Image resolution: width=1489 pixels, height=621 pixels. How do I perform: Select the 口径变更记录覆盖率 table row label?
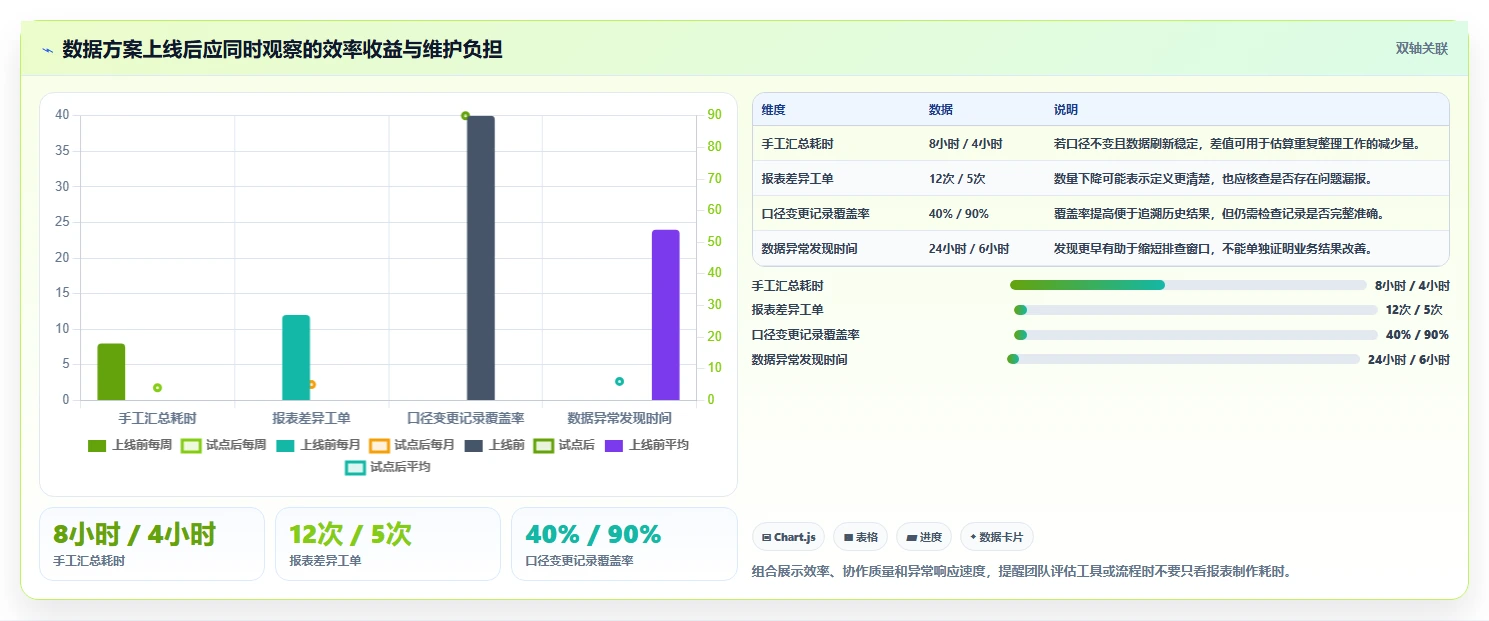(x=815, y=214)
